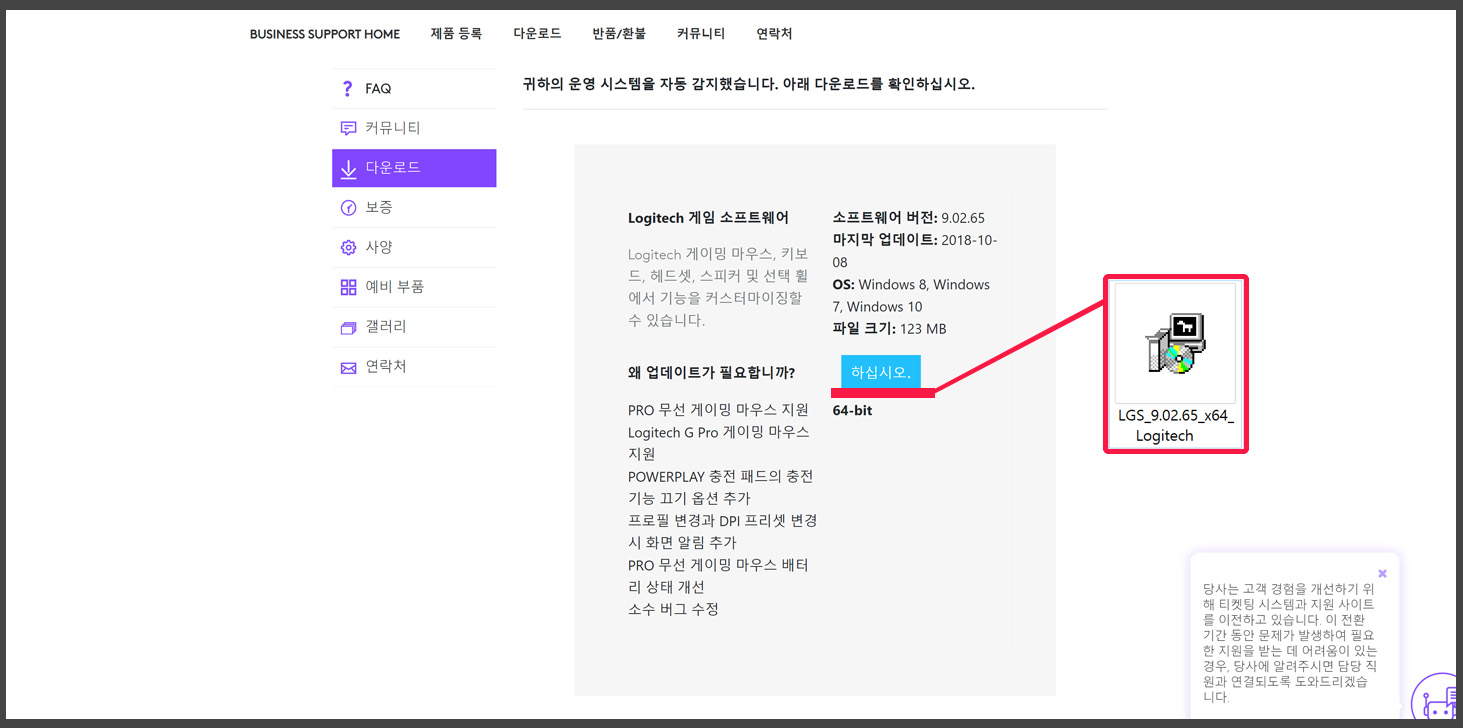Click the 다운로드 download arrow icon
Image resolution: width=1463 pixels, height=728 pixels.
tap(348, 169)
